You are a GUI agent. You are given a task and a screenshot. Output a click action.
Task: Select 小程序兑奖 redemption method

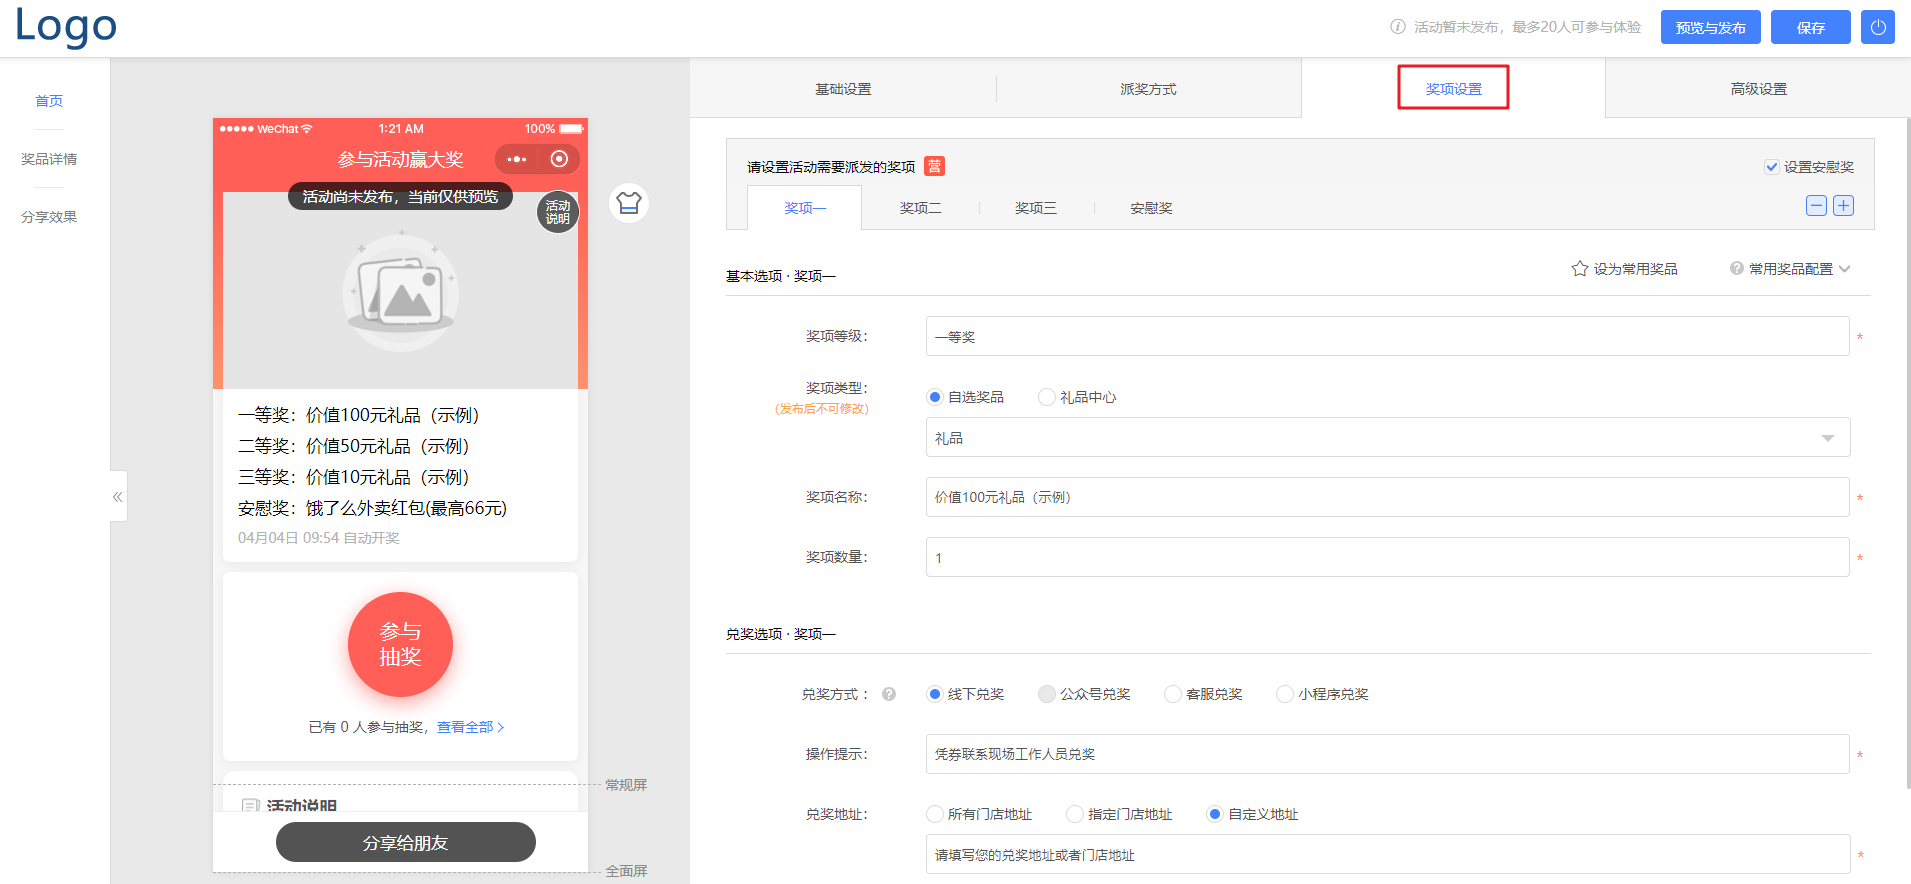click(1285, 694)
